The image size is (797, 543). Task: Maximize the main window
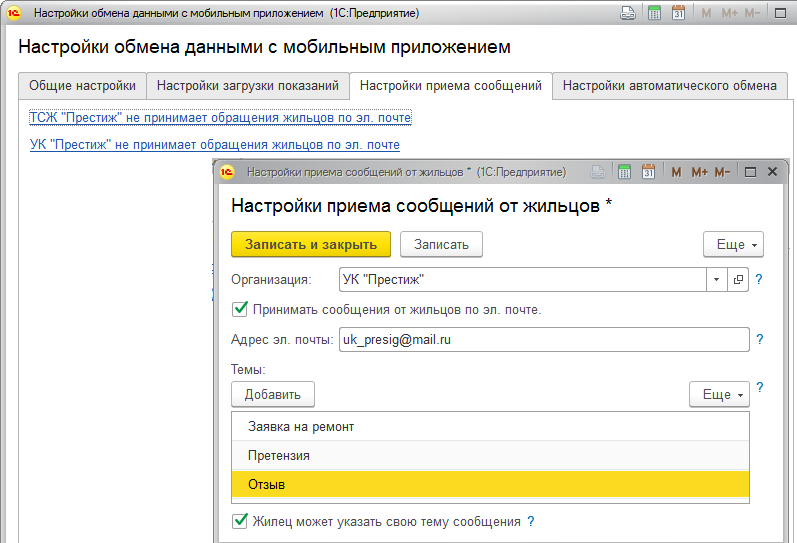pyautogui.click(x=781, y=13)
